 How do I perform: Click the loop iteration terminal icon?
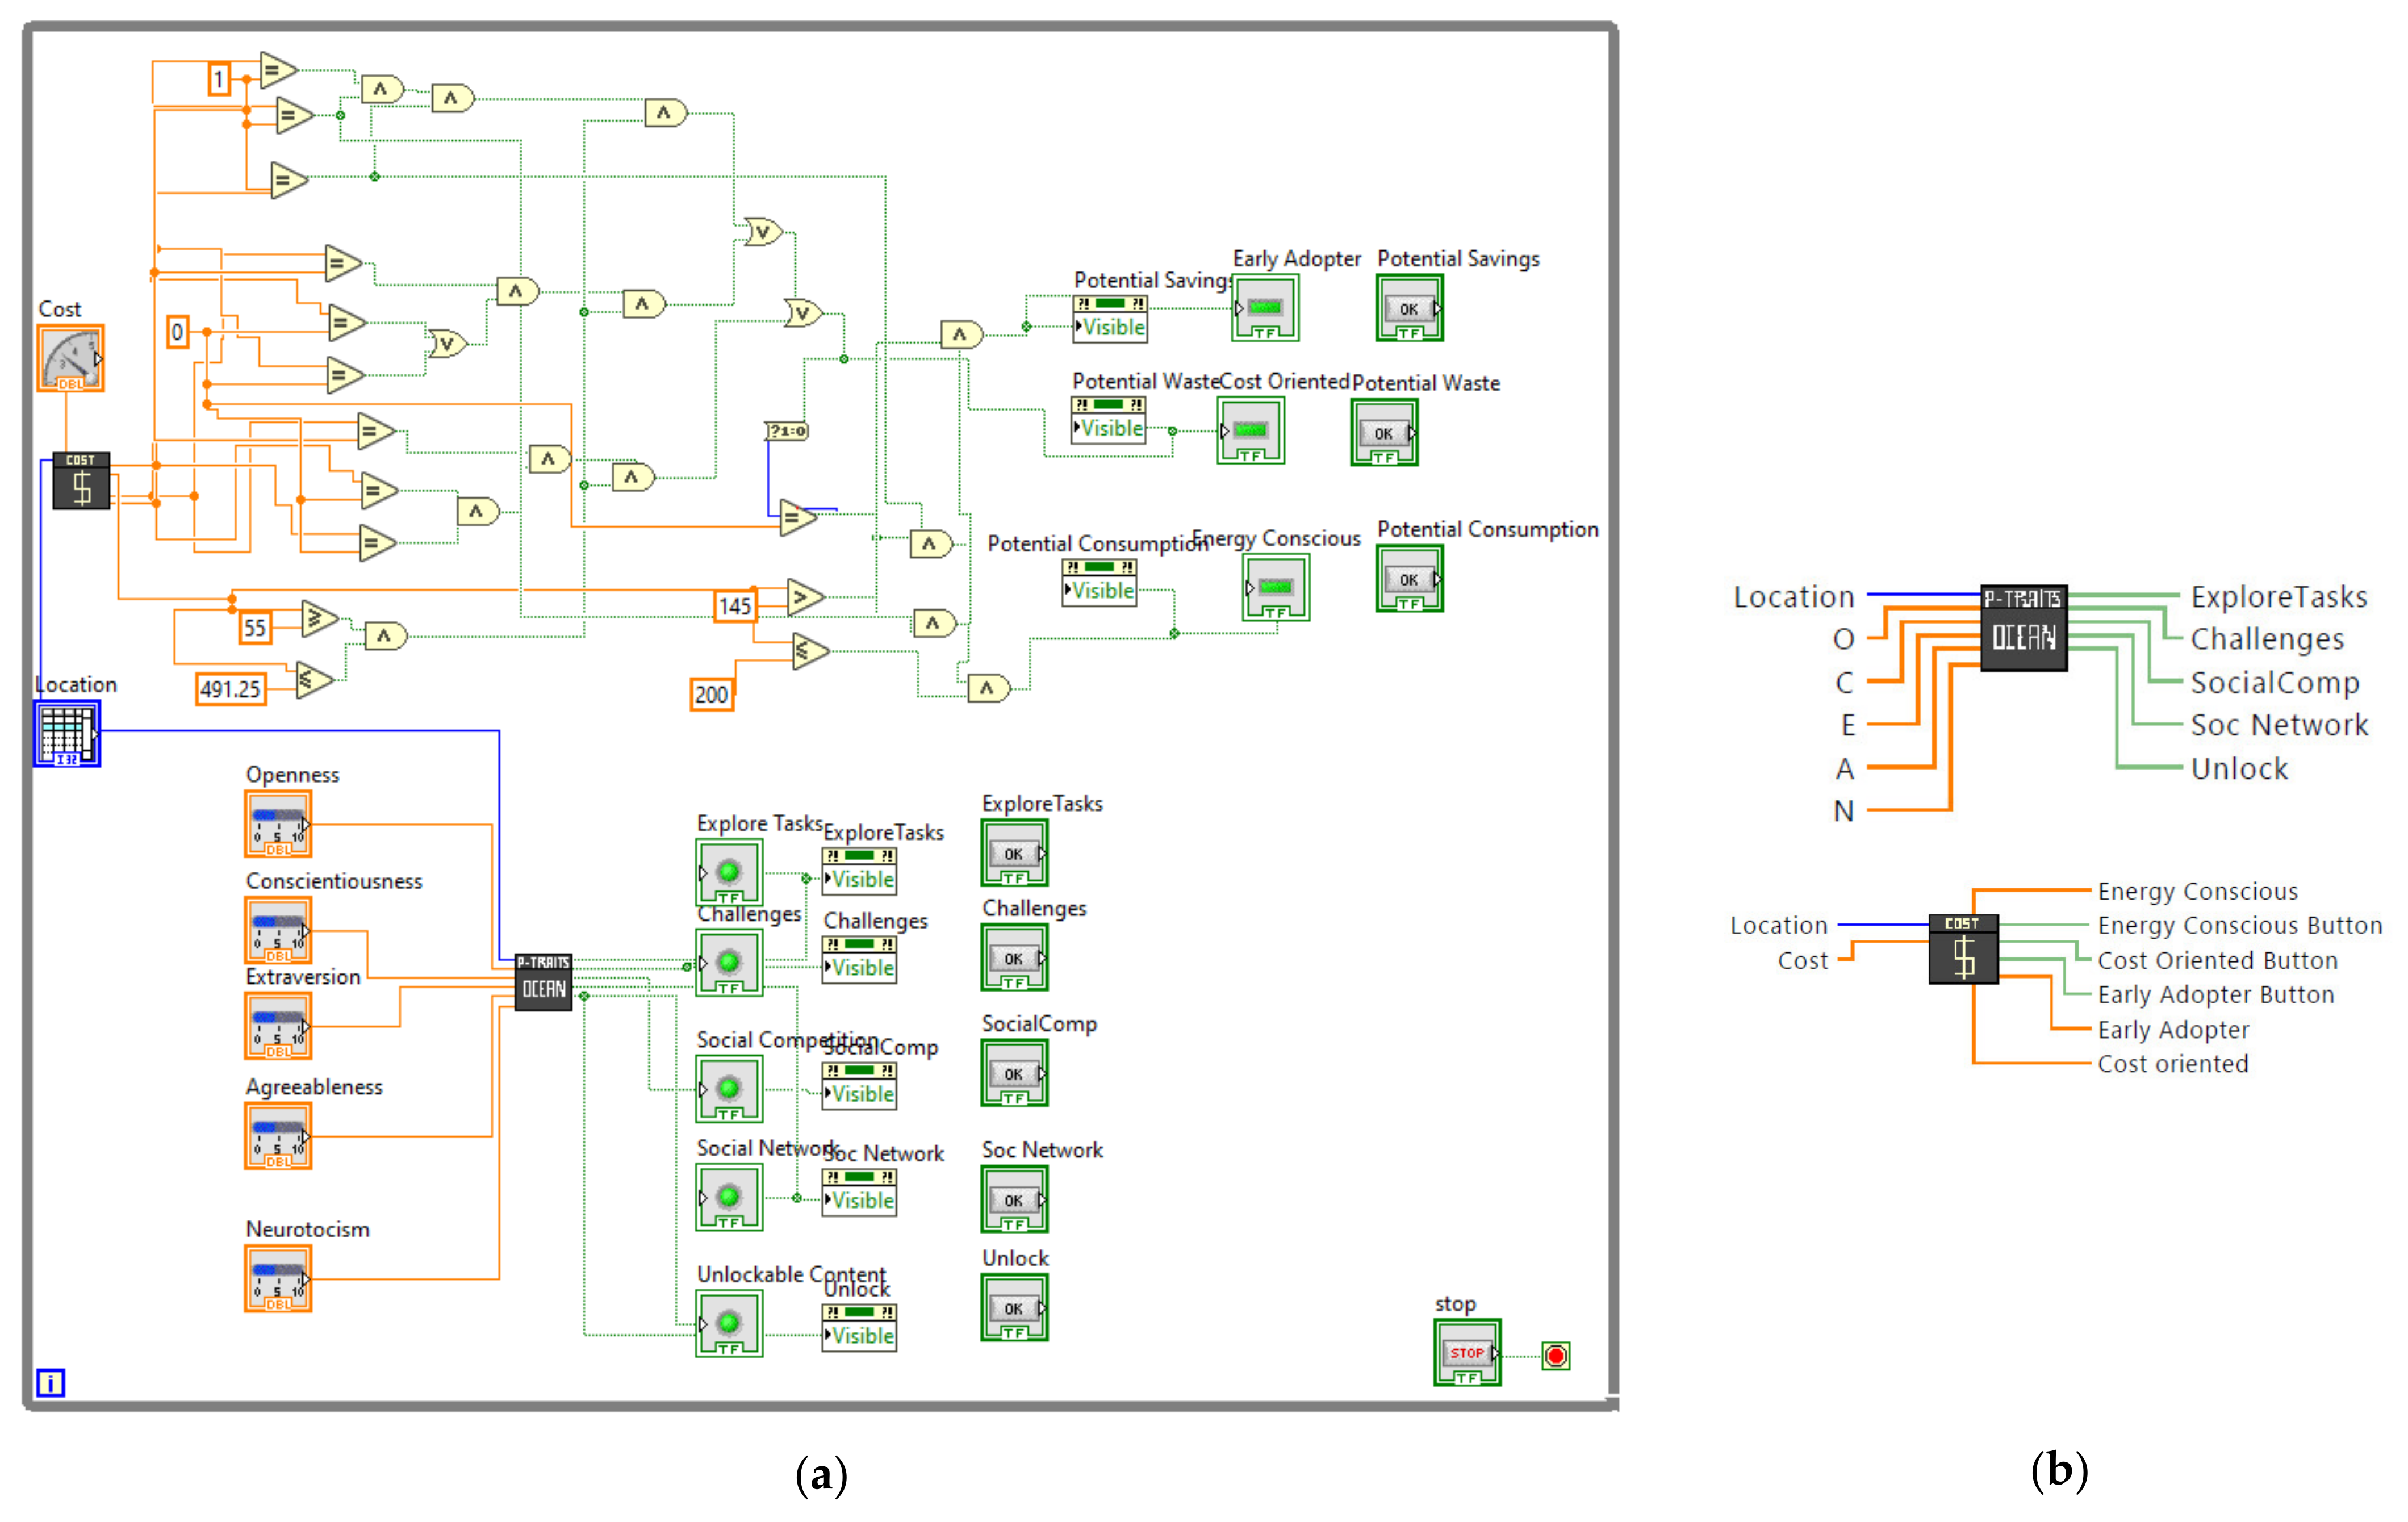(50, 1382)
